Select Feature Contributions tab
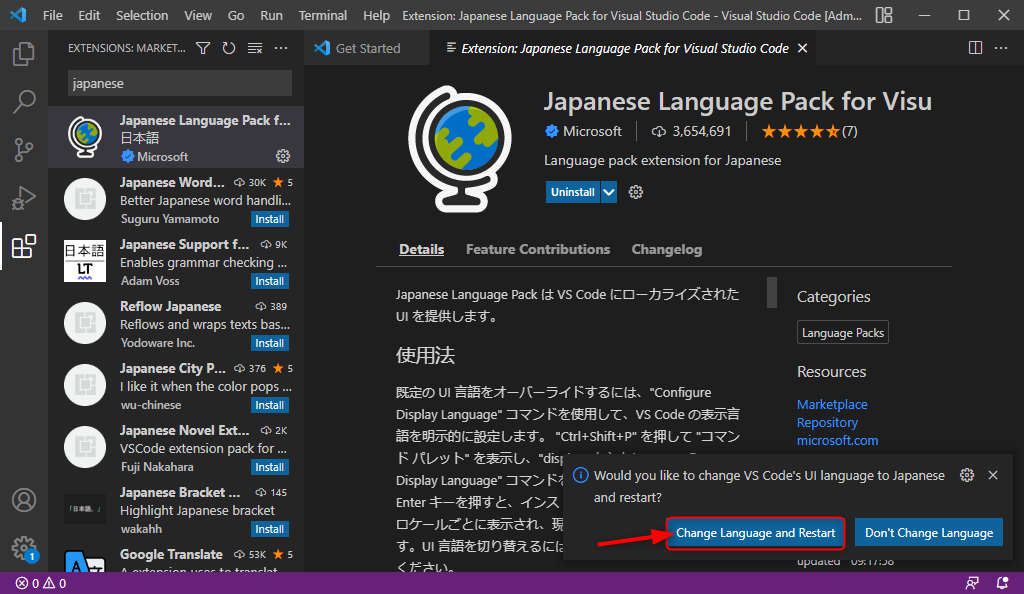The image size is (1024, 594). 537,249
